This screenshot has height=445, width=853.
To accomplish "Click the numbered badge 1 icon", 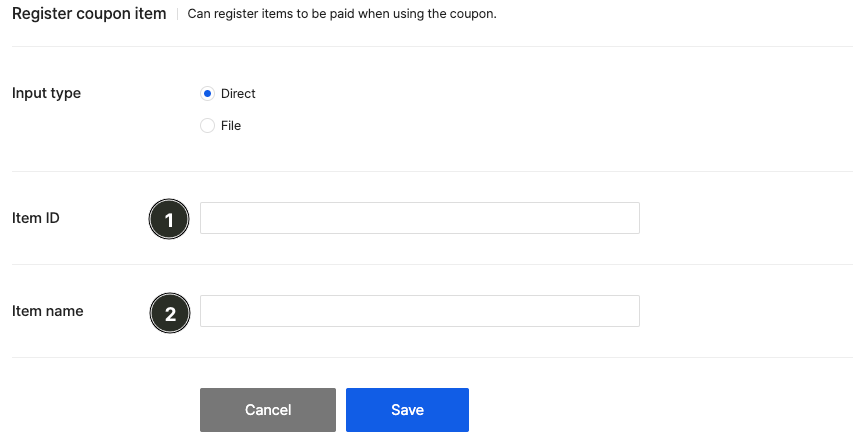I will [169, 219].
